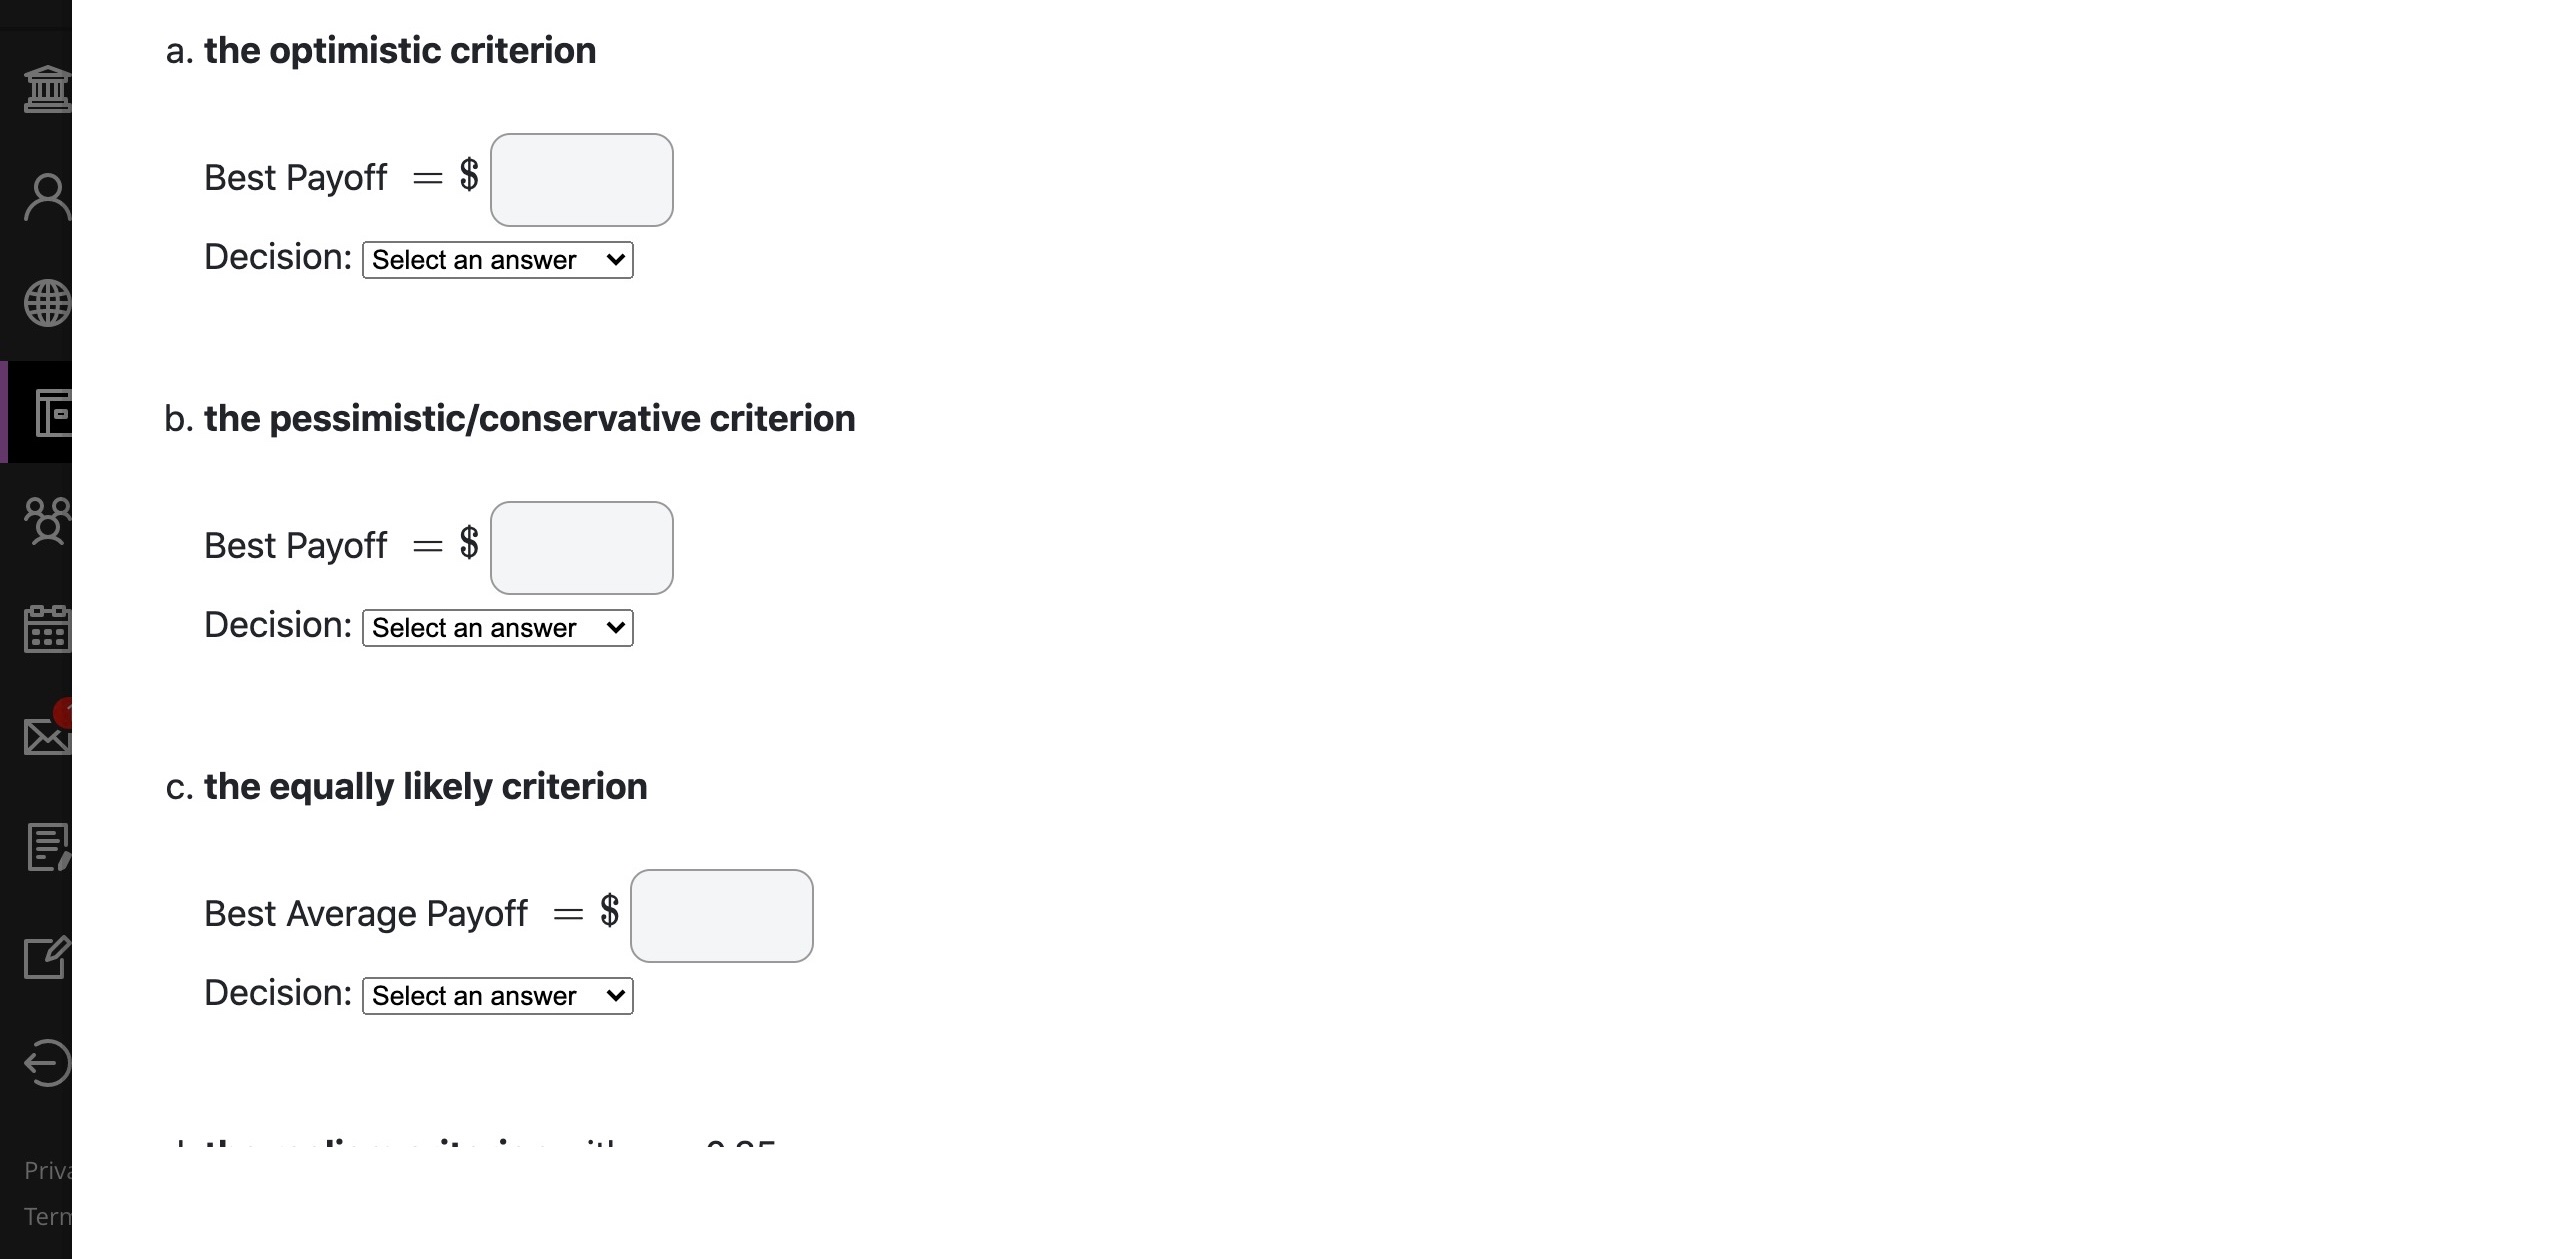Click the back arrow icon at sidebar bottom

click(x=45, y=1063)
